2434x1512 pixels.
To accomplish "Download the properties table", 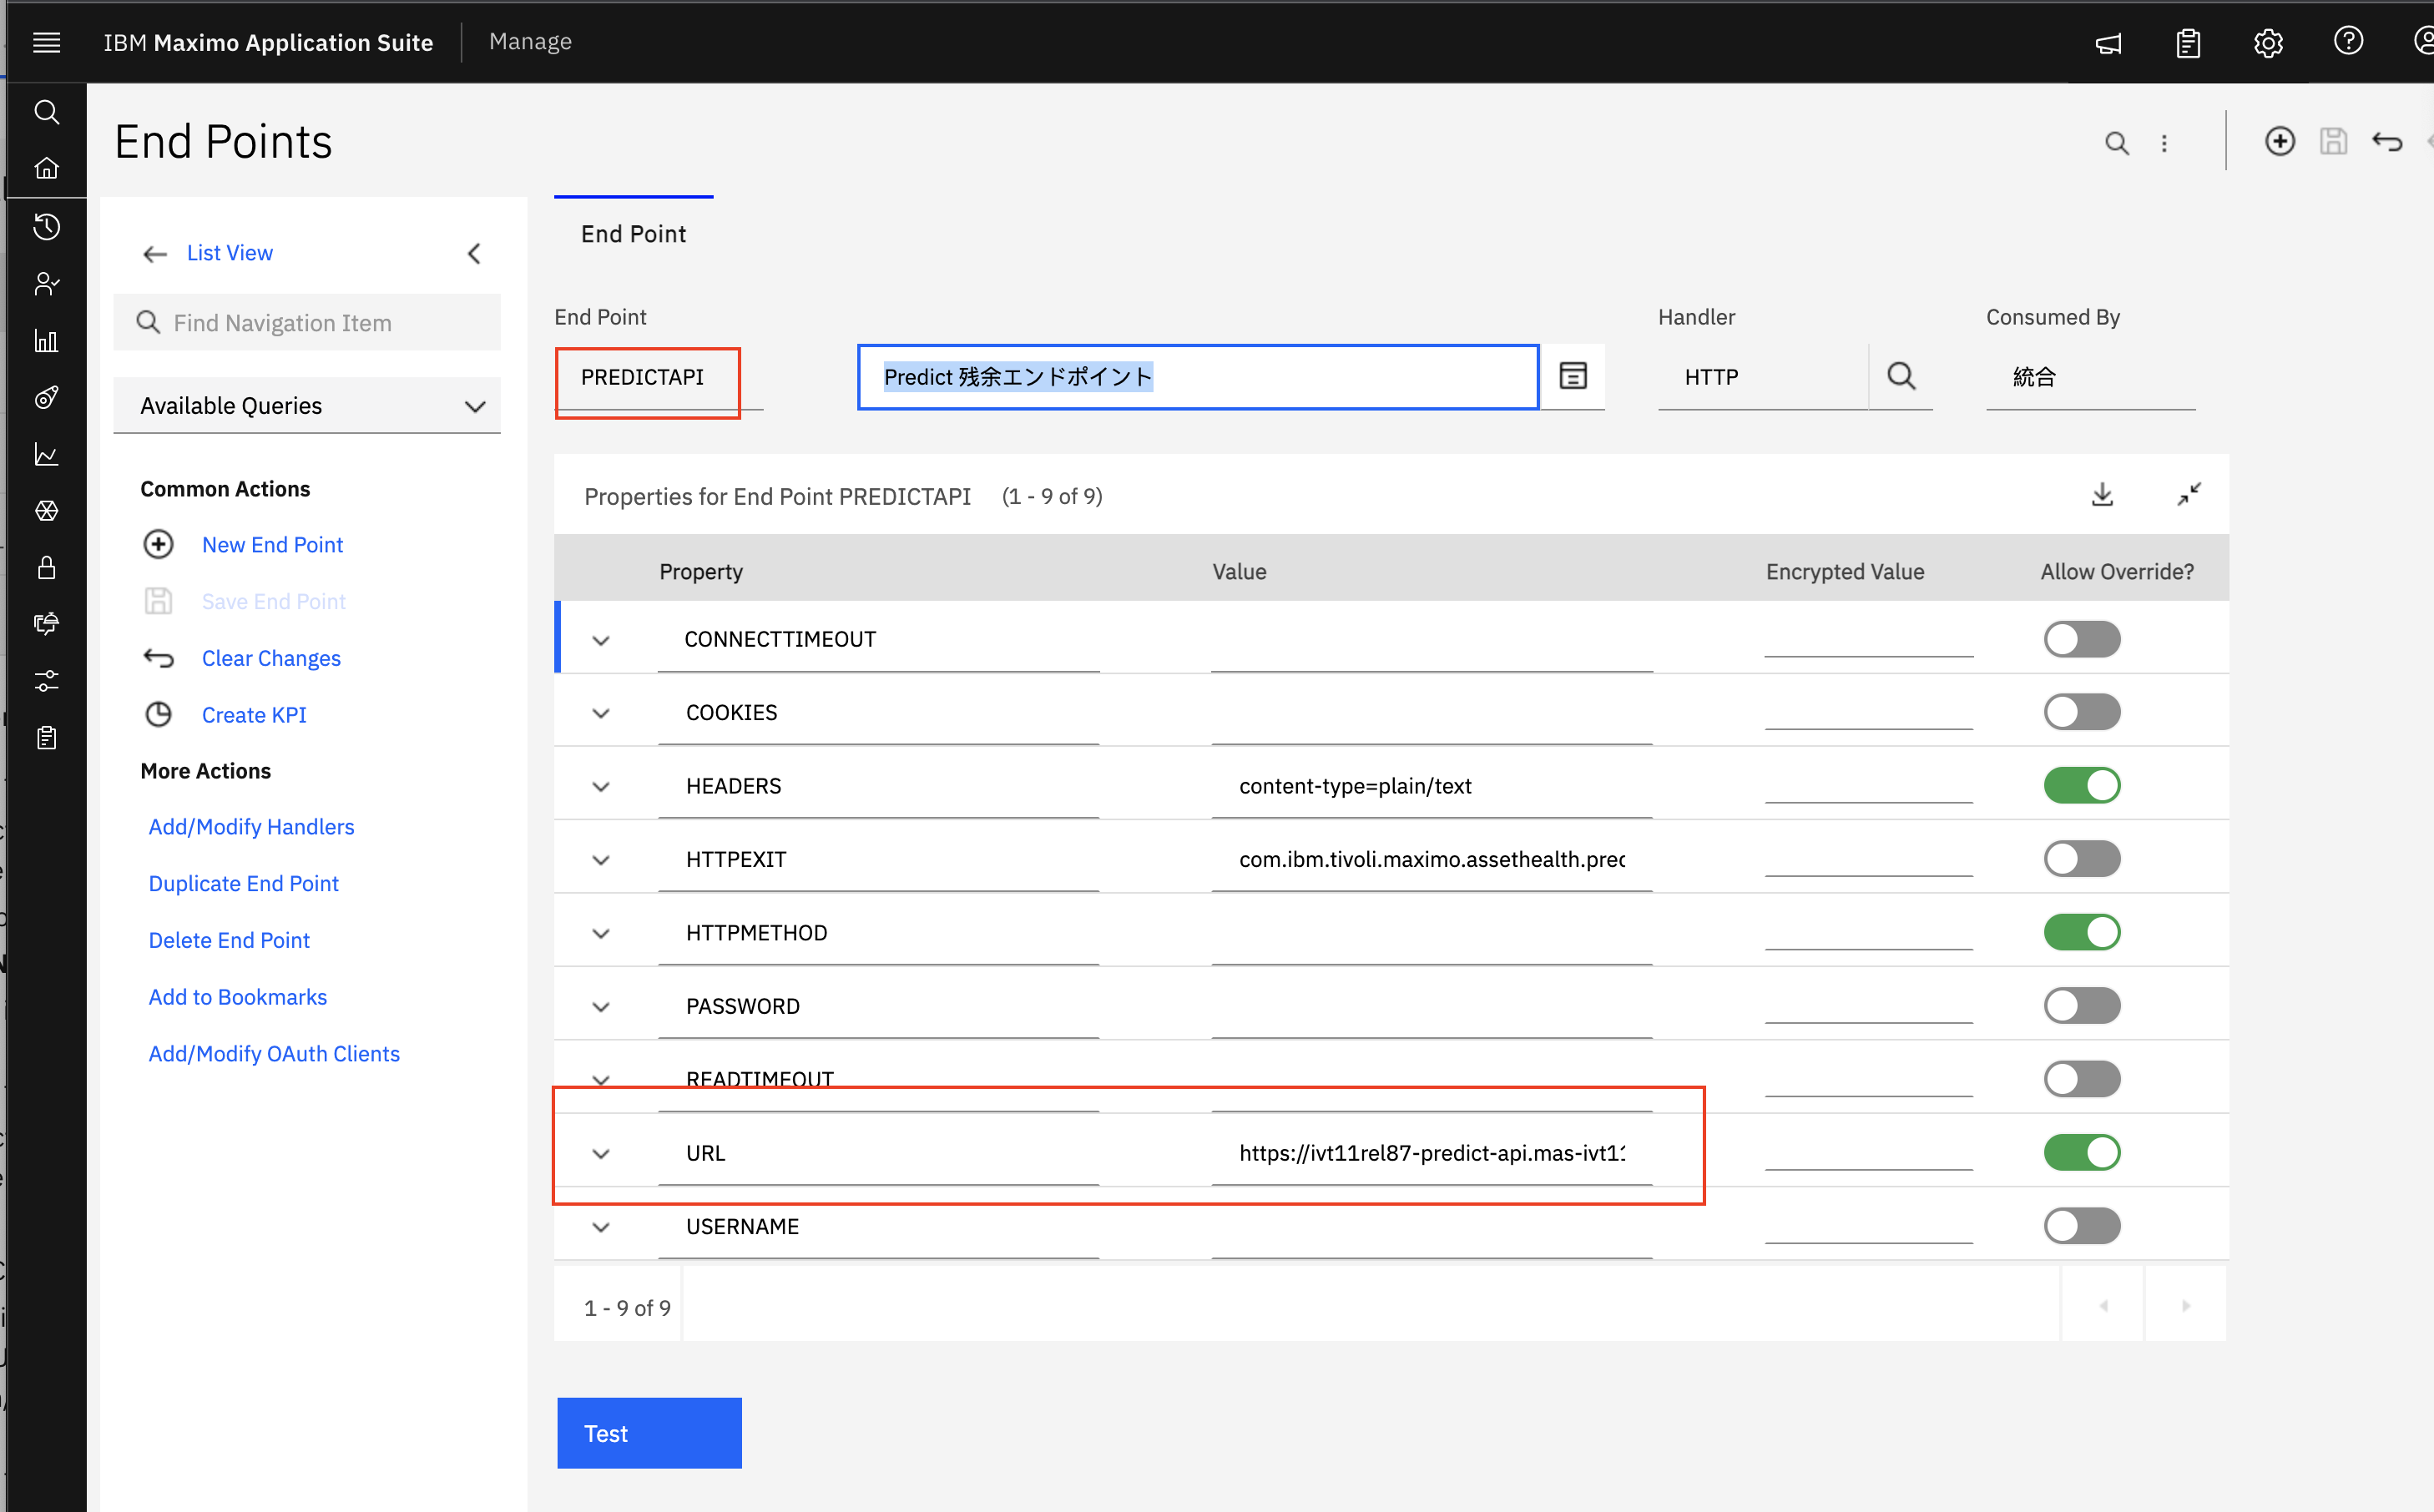I will [x=2102, y=494].
